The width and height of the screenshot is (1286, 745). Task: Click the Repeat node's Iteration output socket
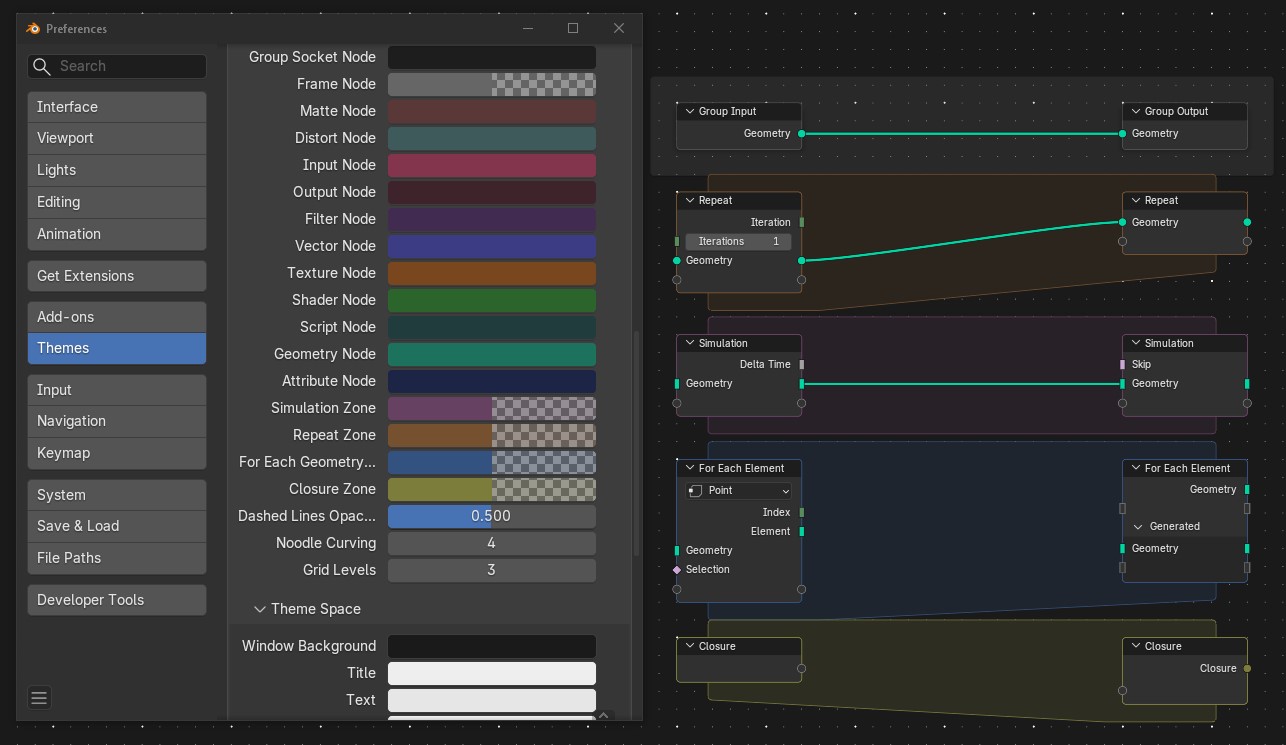coord(802,222)
